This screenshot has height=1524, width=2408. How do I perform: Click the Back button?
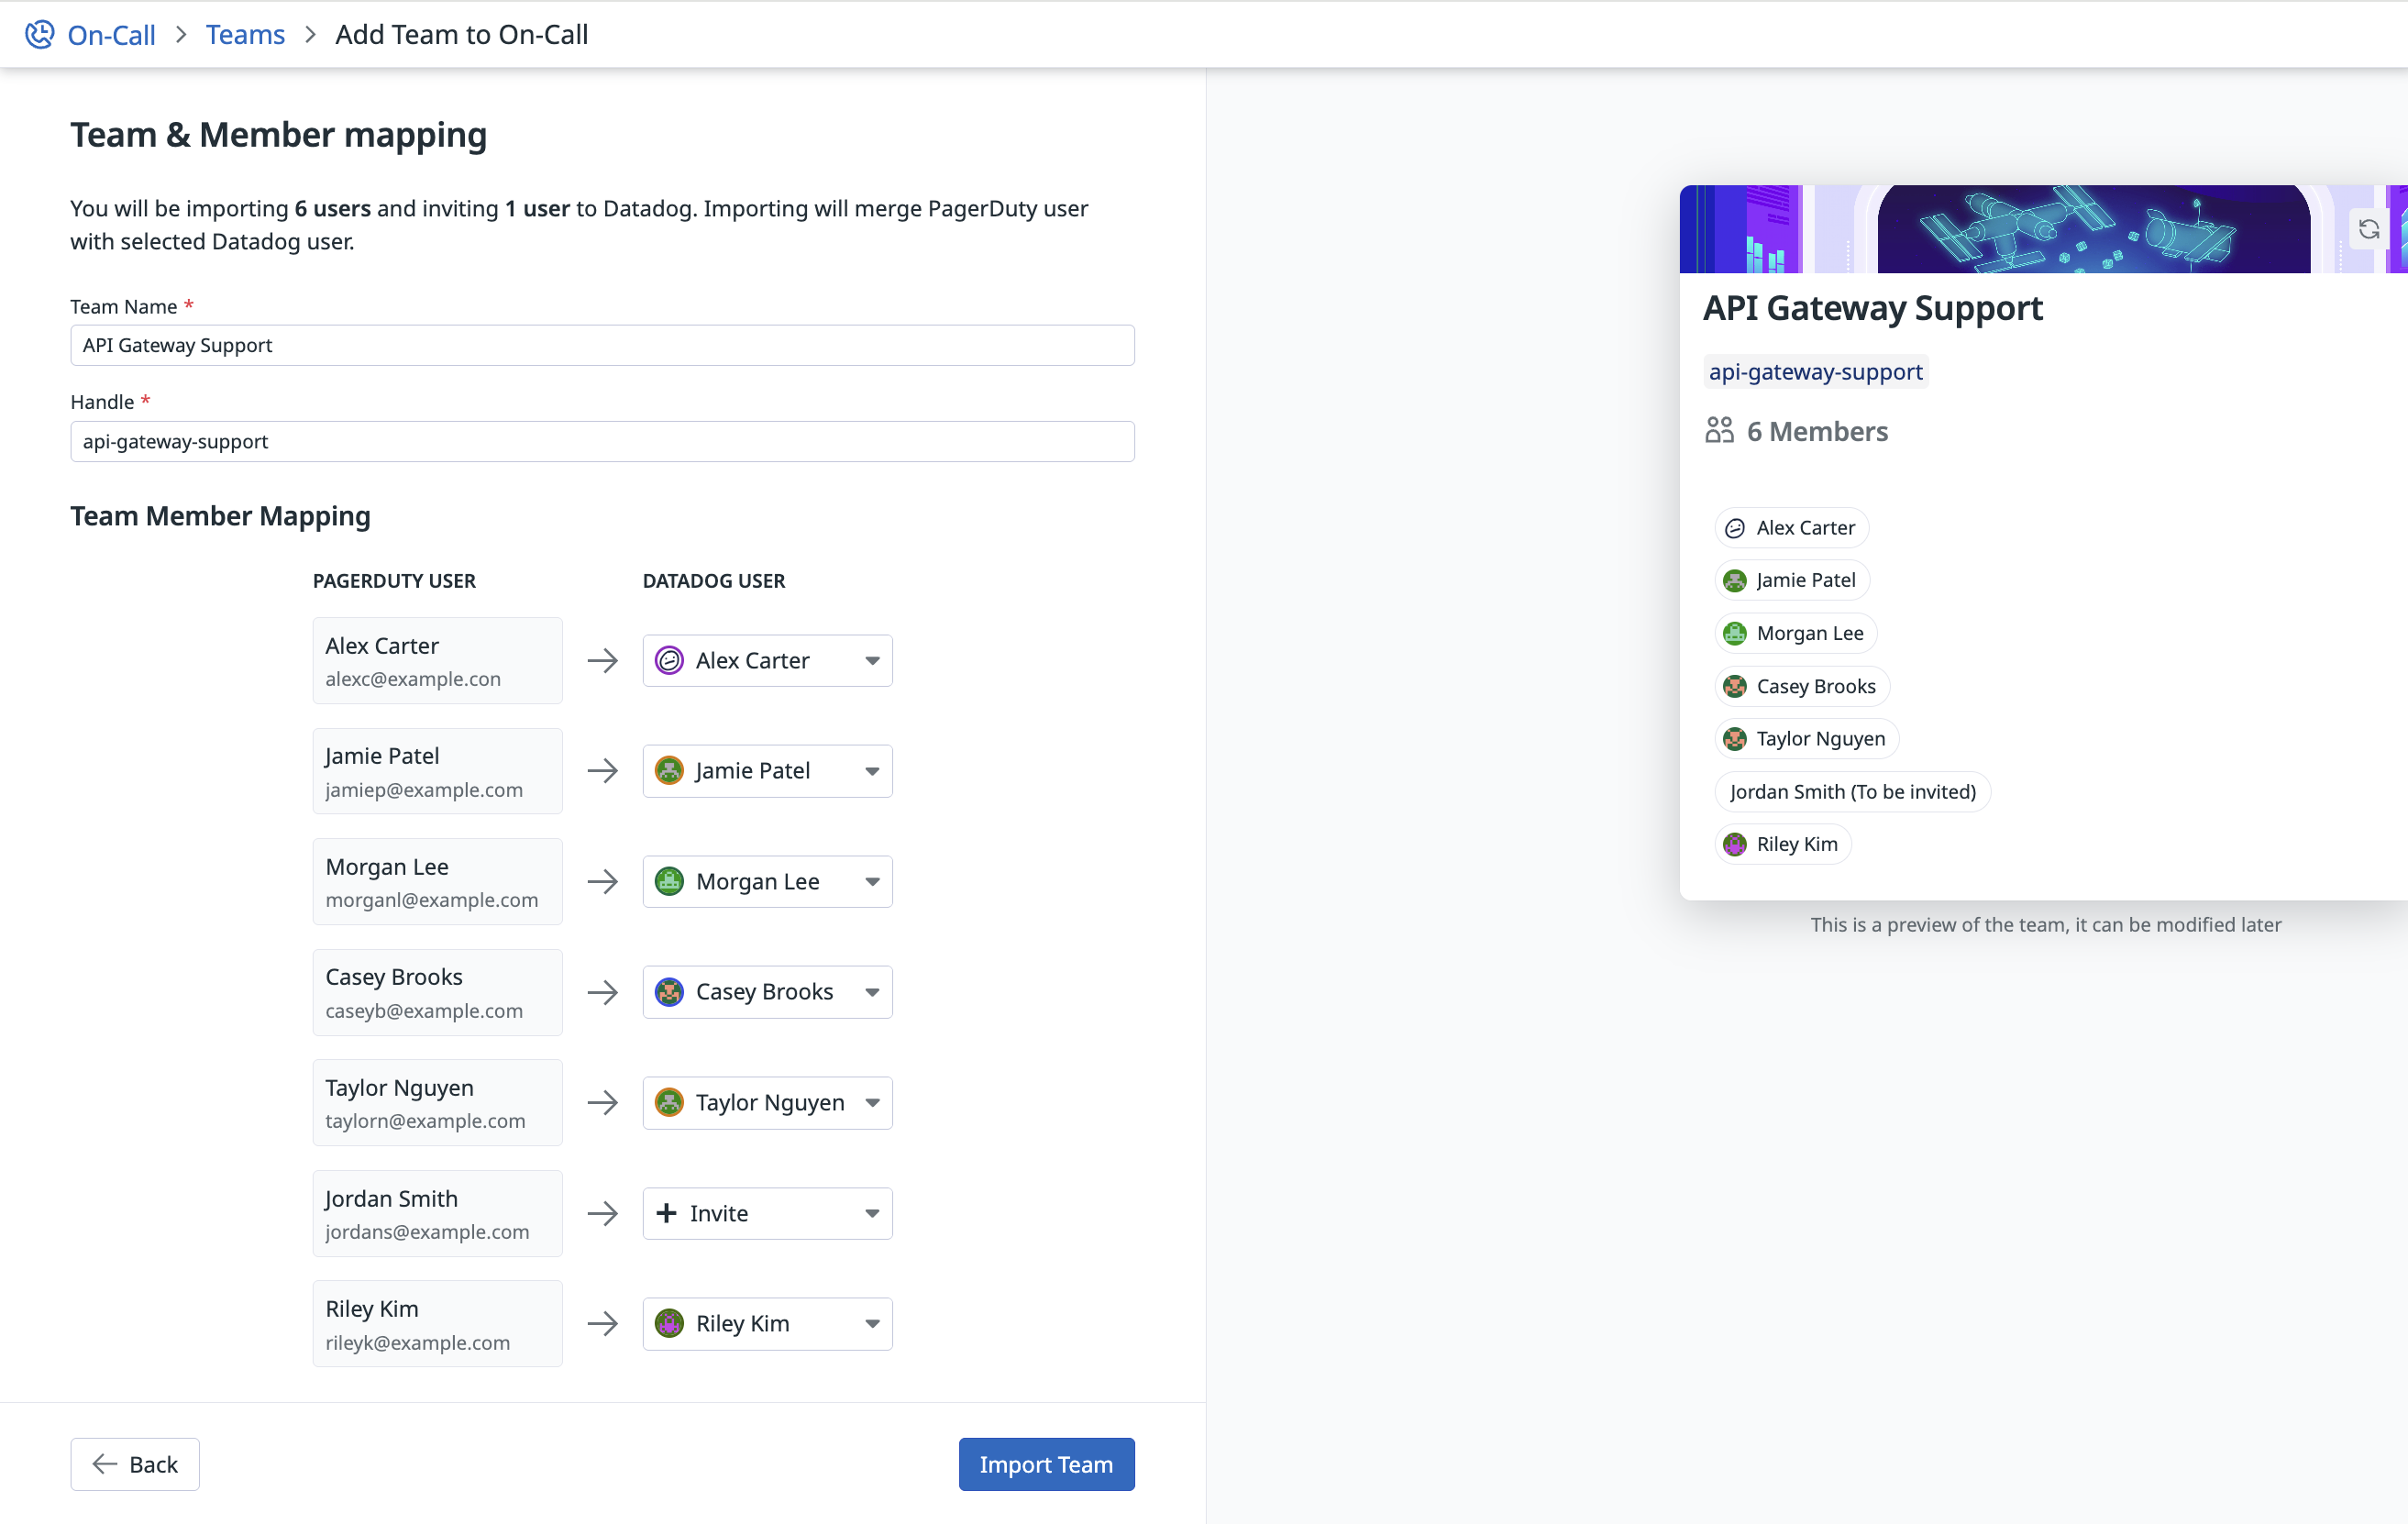135,1464
